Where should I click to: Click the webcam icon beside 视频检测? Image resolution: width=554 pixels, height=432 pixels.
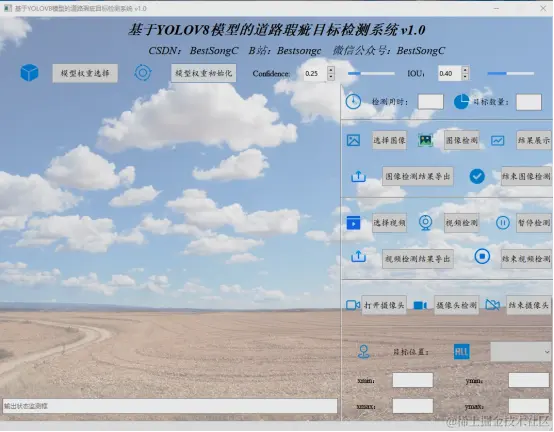pos(425,223)
